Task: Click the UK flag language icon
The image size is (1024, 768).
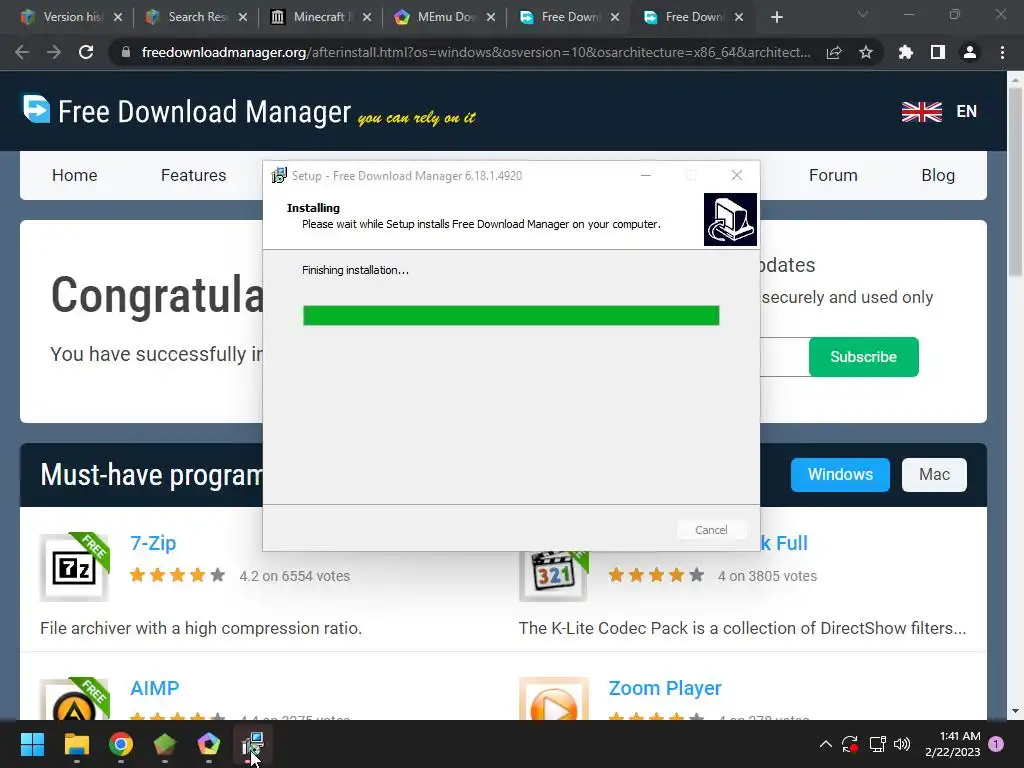Action: tap(921, 112)
